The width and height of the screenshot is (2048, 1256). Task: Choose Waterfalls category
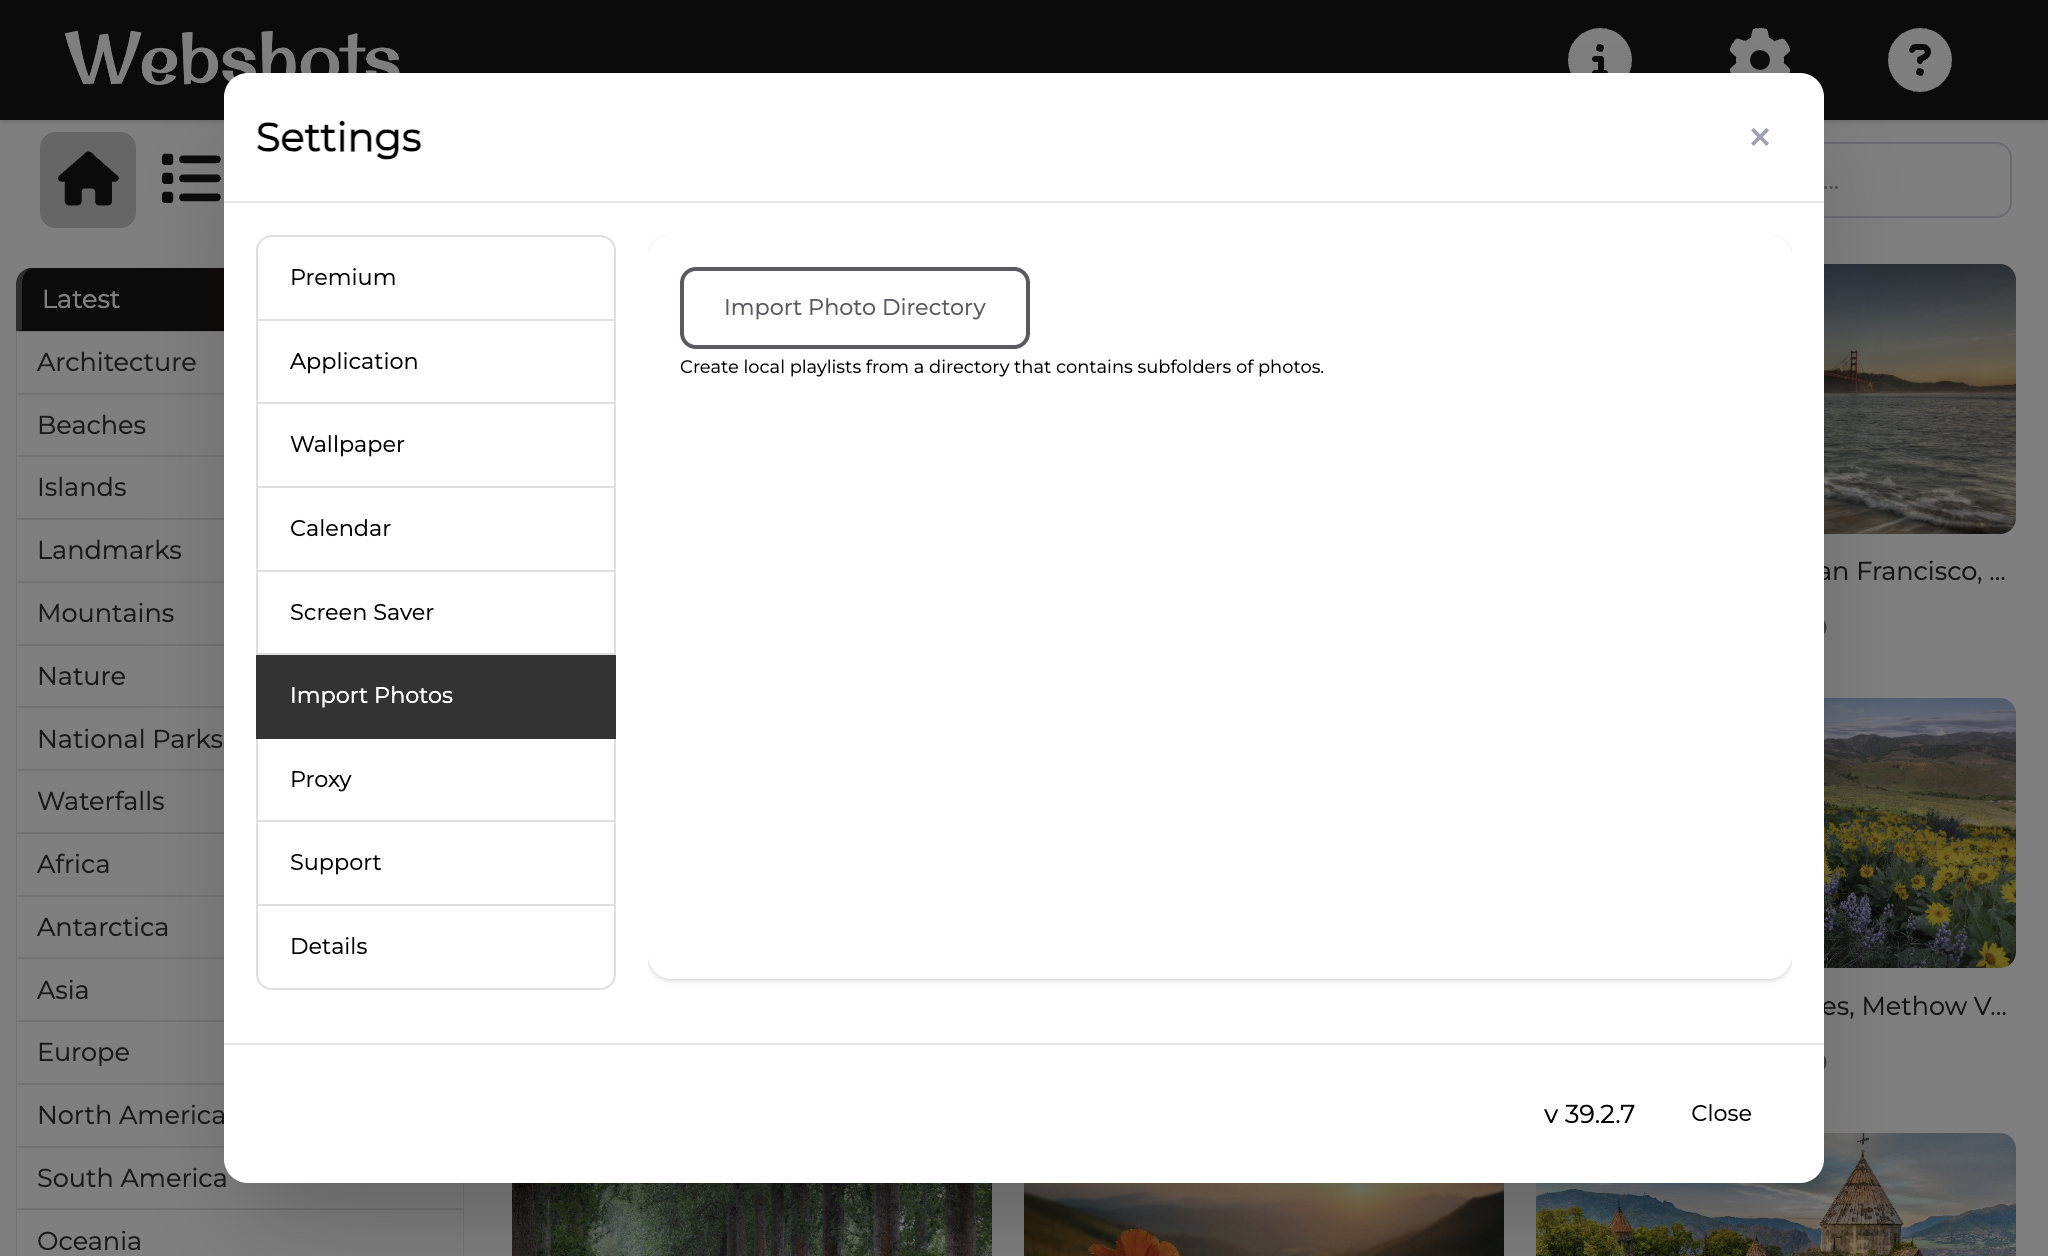[x=120, y=801]
